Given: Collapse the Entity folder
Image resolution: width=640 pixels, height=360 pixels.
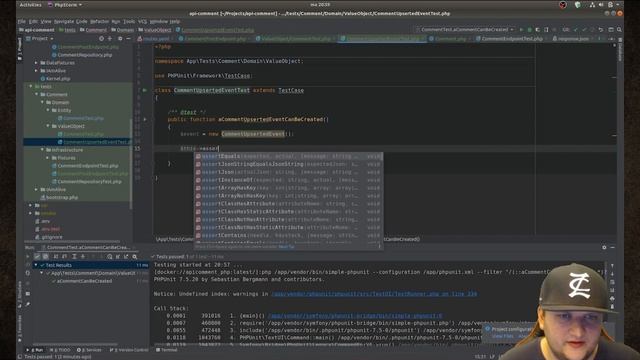Looking at the screenshot, I should tap(48, 110).
